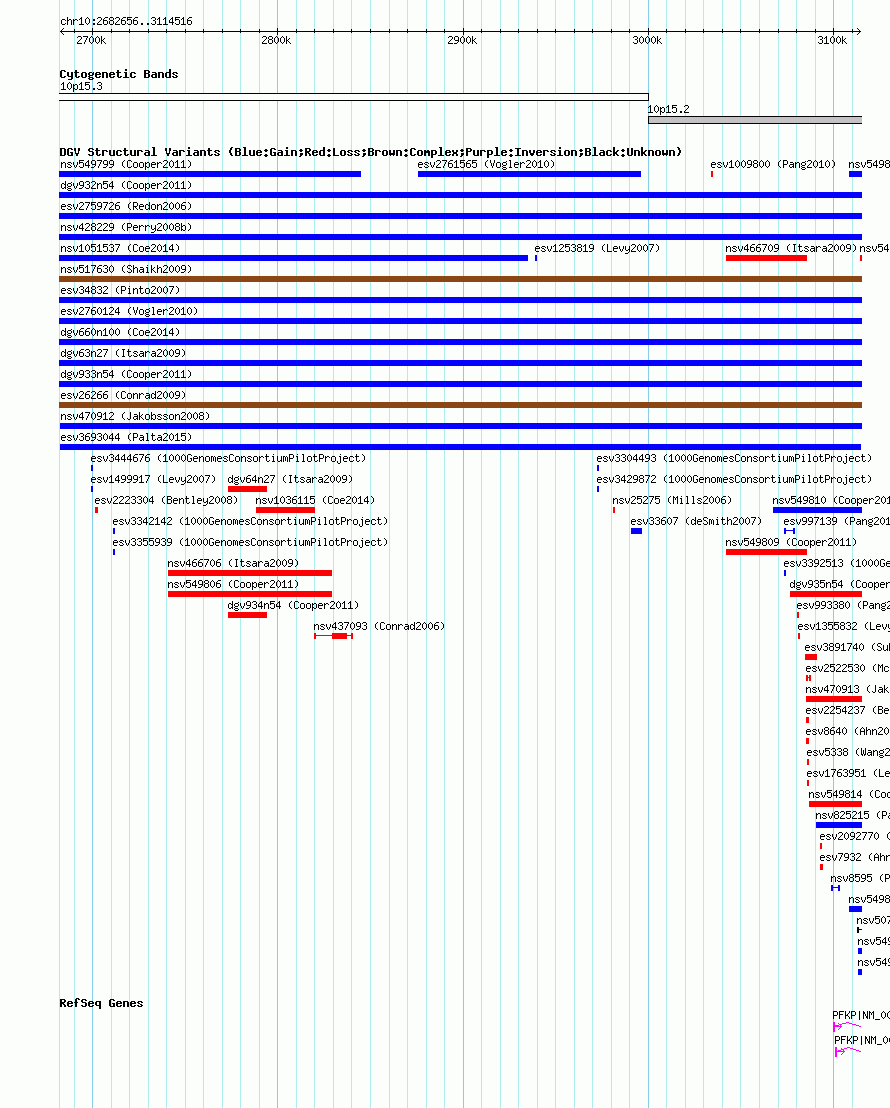Open dgv934n54 (Cooper2011) label
Viewport: 890px width, 1108px height.
point(293,606)
